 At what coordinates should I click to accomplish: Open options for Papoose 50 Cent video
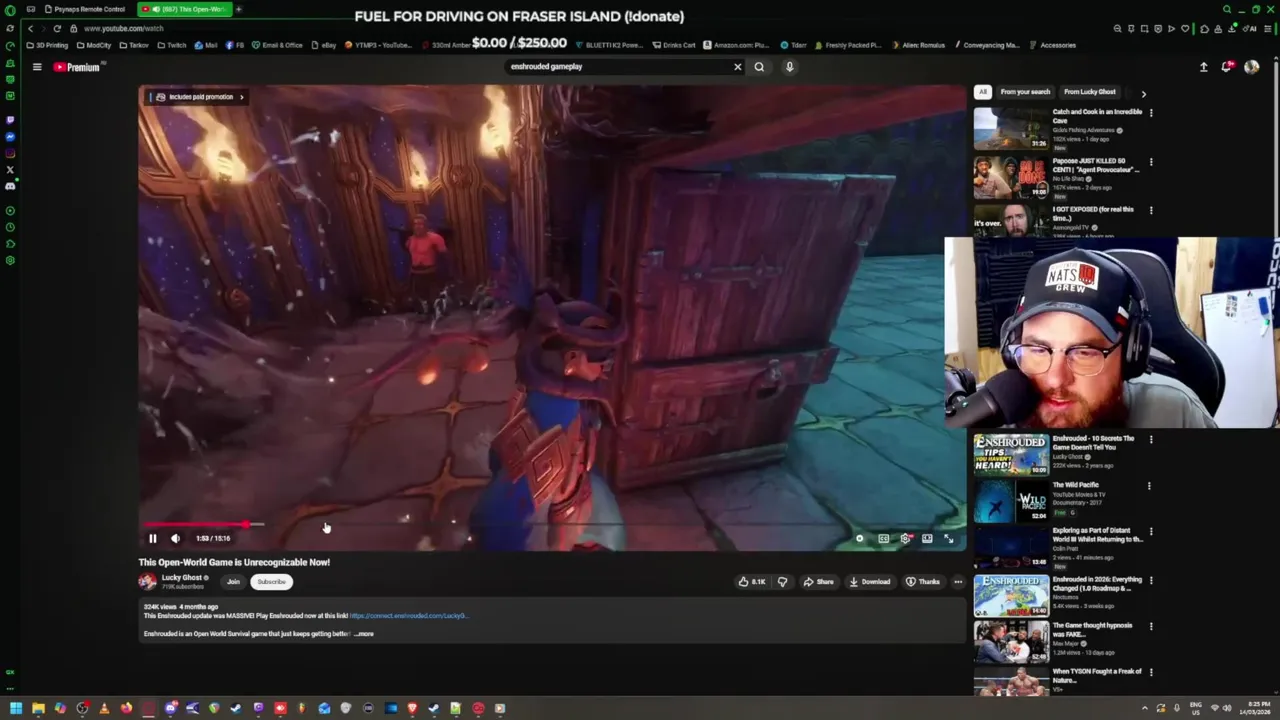[x=1151, y=162]
